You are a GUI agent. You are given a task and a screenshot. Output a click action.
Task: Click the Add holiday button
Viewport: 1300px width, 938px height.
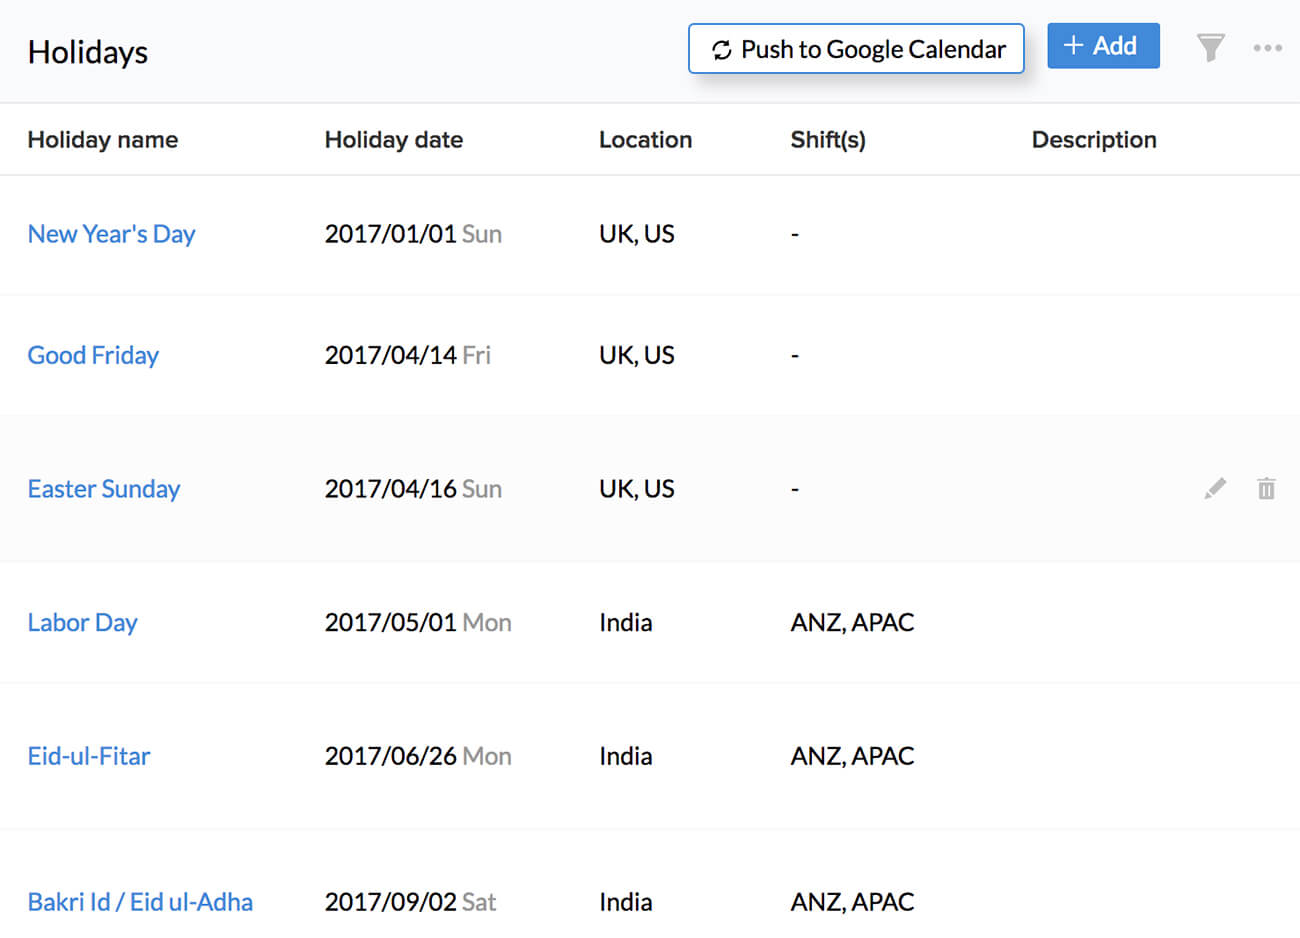coord(1102,46)
